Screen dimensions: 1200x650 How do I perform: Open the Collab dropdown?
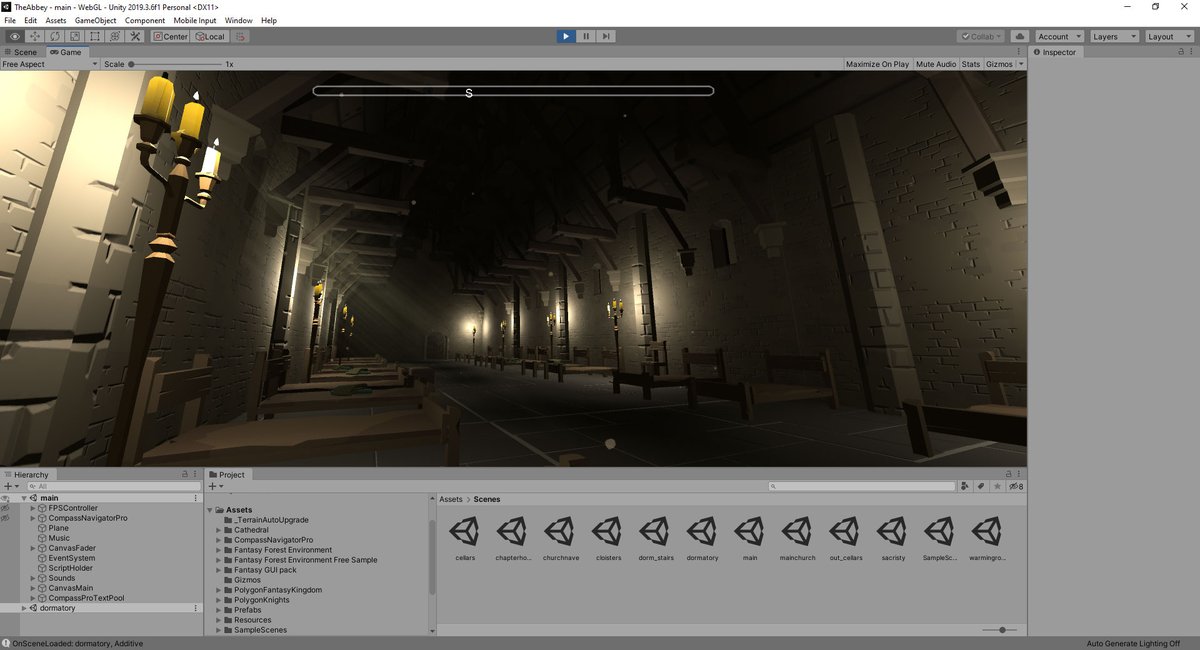tap(981, 36)
